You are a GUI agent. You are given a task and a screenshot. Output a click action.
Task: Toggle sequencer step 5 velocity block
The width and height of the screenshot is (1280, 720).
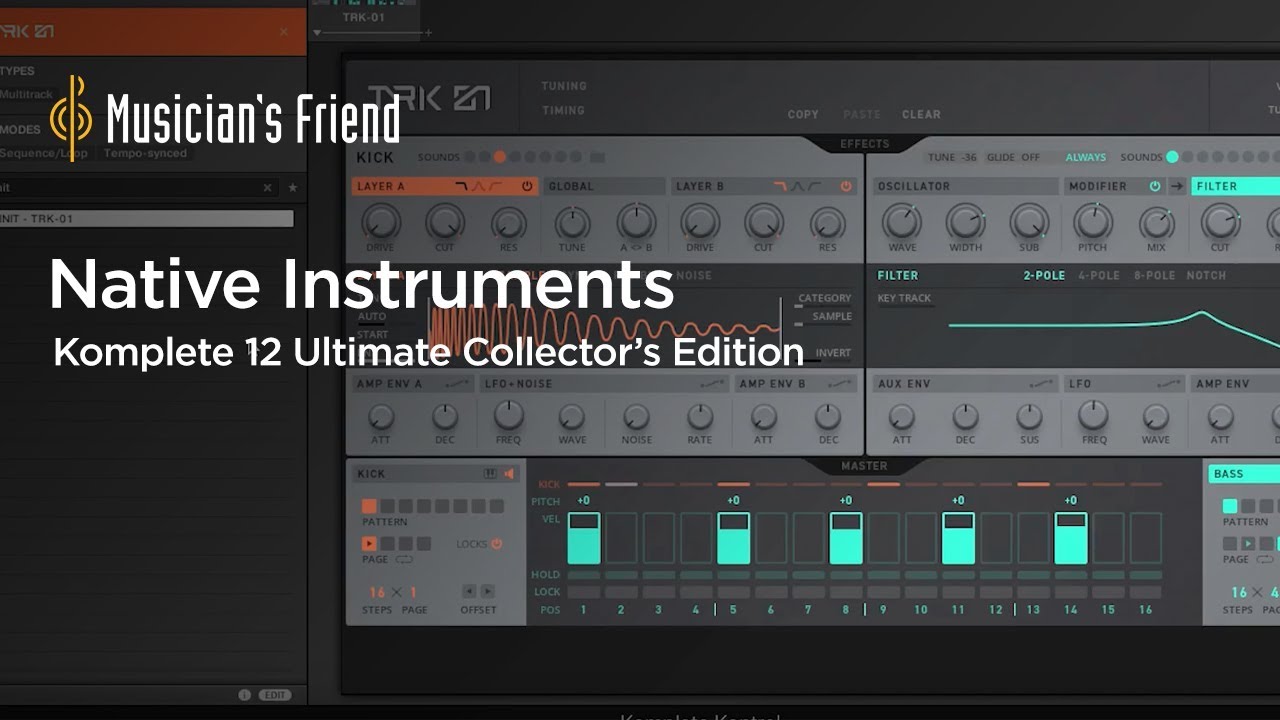point(733,538)
